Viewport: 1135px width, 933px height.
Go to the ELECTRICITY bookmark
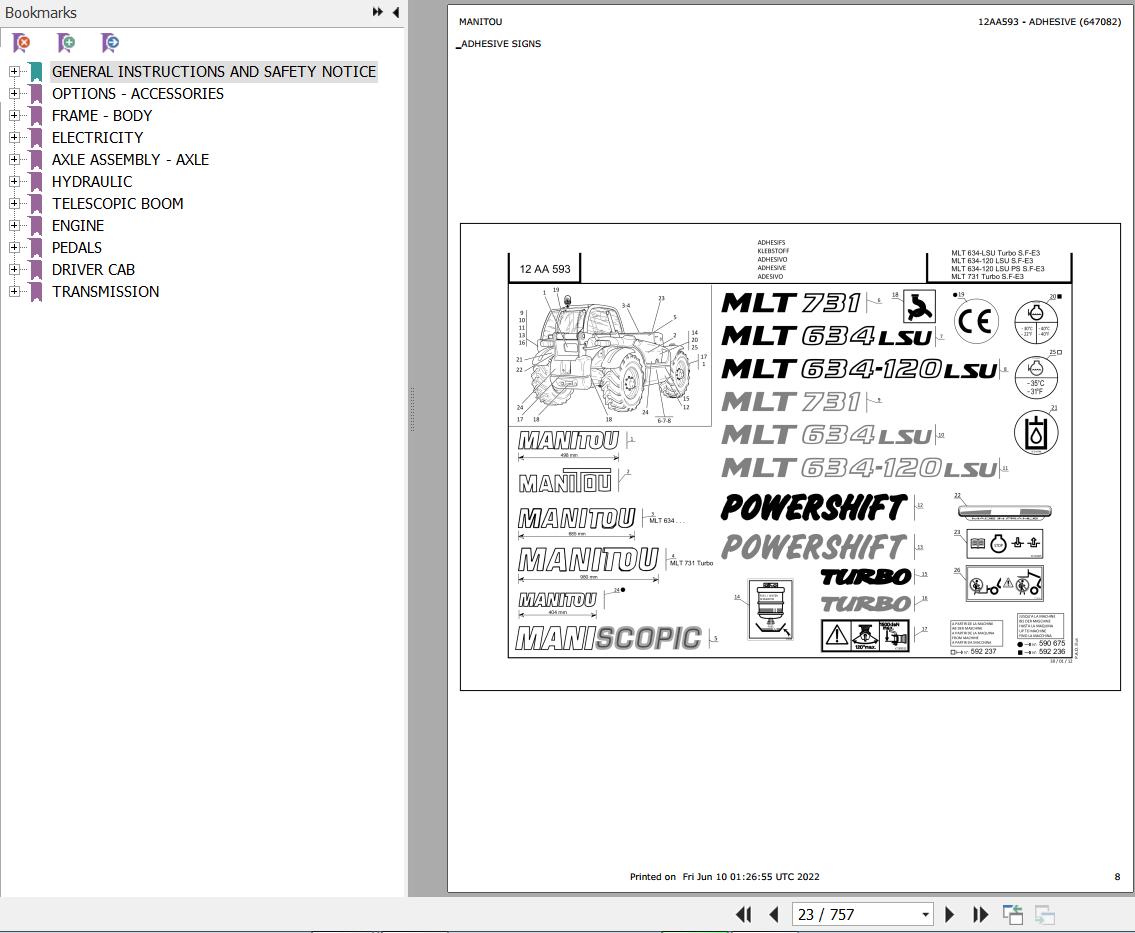[x=97, y=138]
